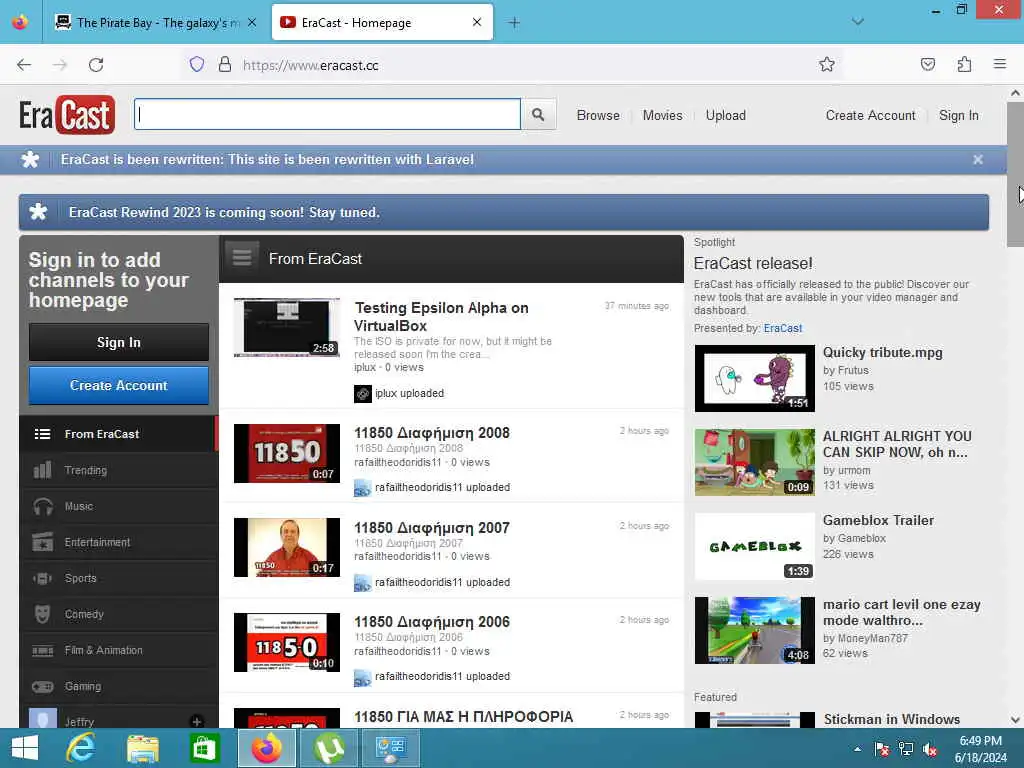View site security lock info
The height and width of the screenshot is (768, 1024).
pos(225,65)
